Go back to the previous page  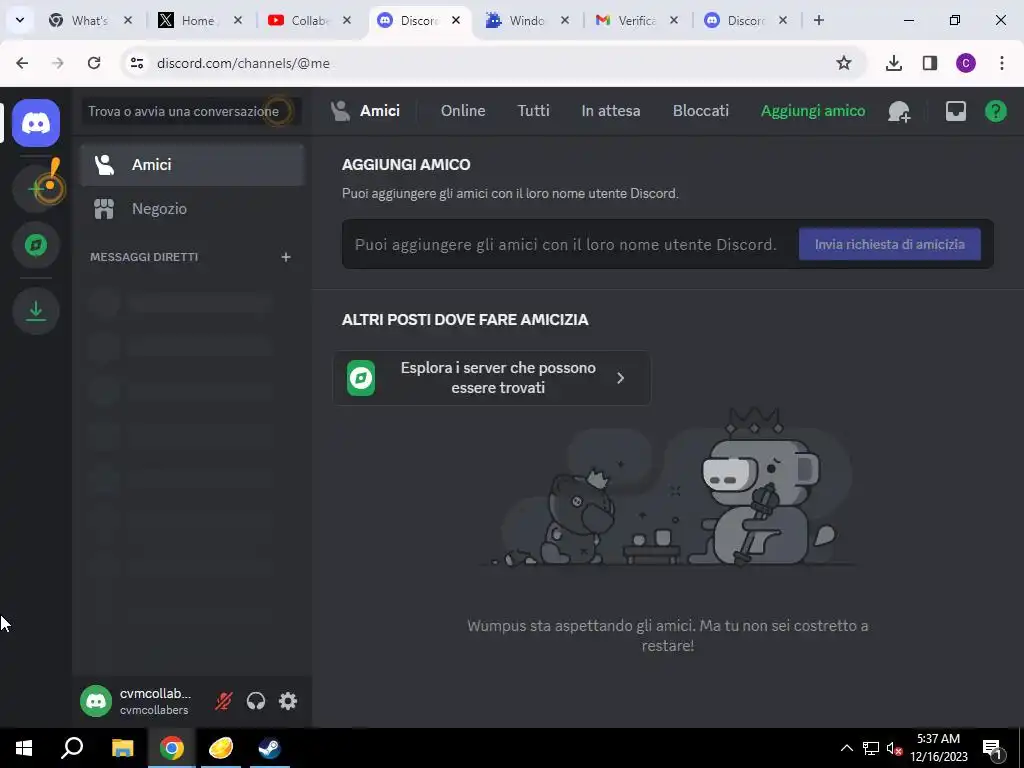click(x=22, y=63)
